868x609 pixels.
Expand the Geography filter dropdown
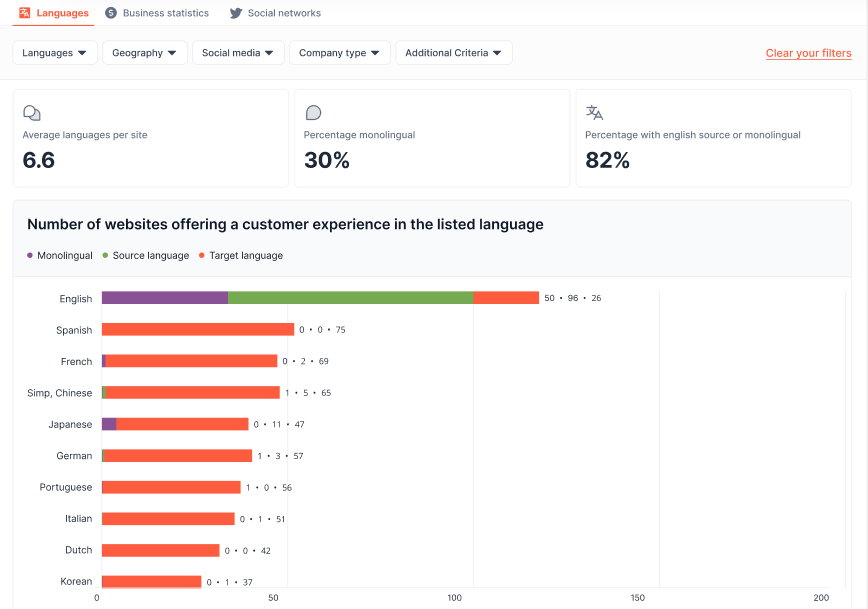coord(144,53)
